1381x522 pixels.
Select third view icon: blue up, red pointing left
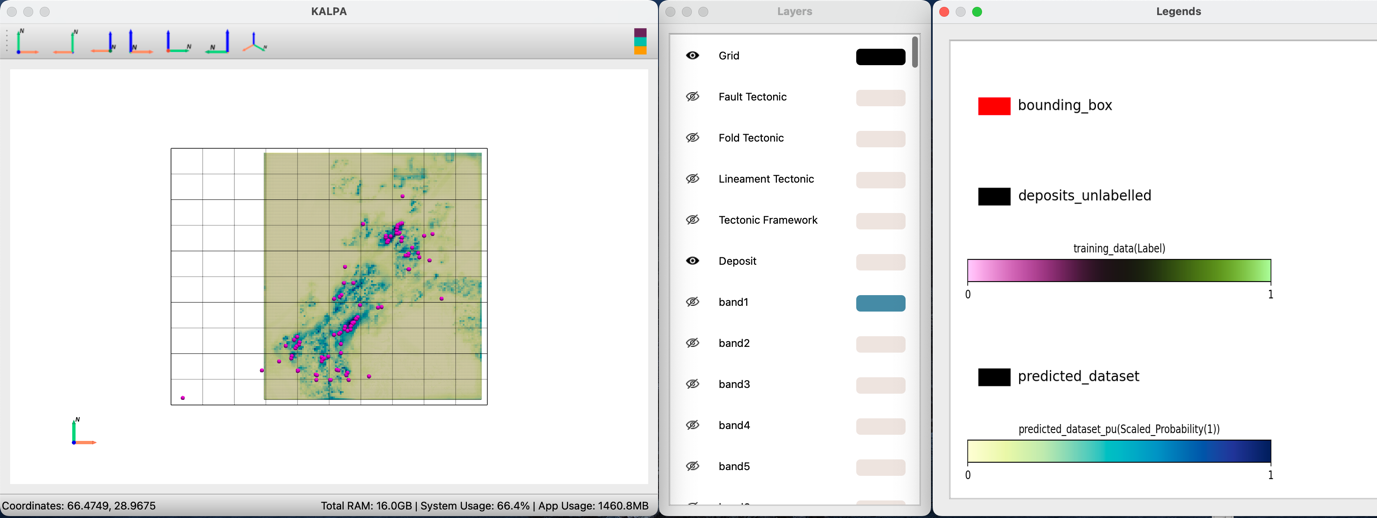click(104, 42)
